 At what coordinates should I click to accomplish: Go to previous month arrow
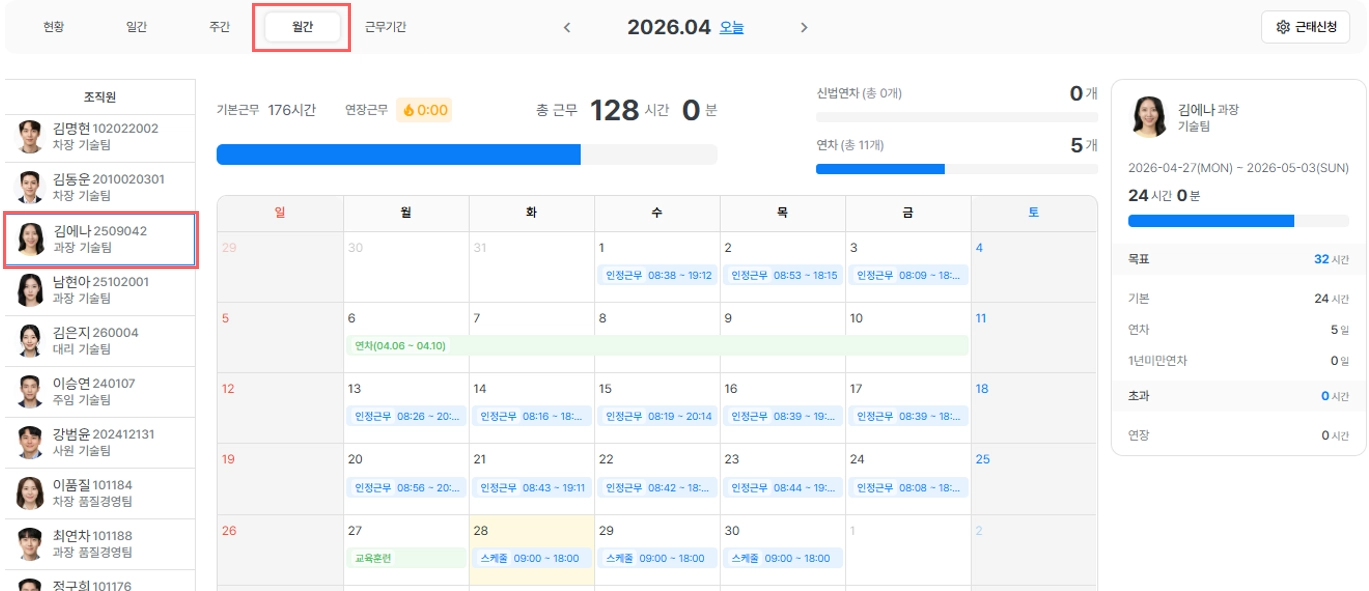pyautogui.click(x=567, y=28)
